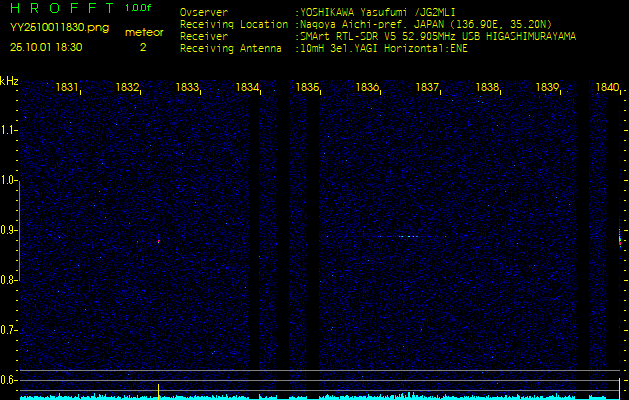The width and height of the screenshot is (629, 400).
Task: Click the Receiver field label
Action: pyautogui.click(x=204, y=37)
